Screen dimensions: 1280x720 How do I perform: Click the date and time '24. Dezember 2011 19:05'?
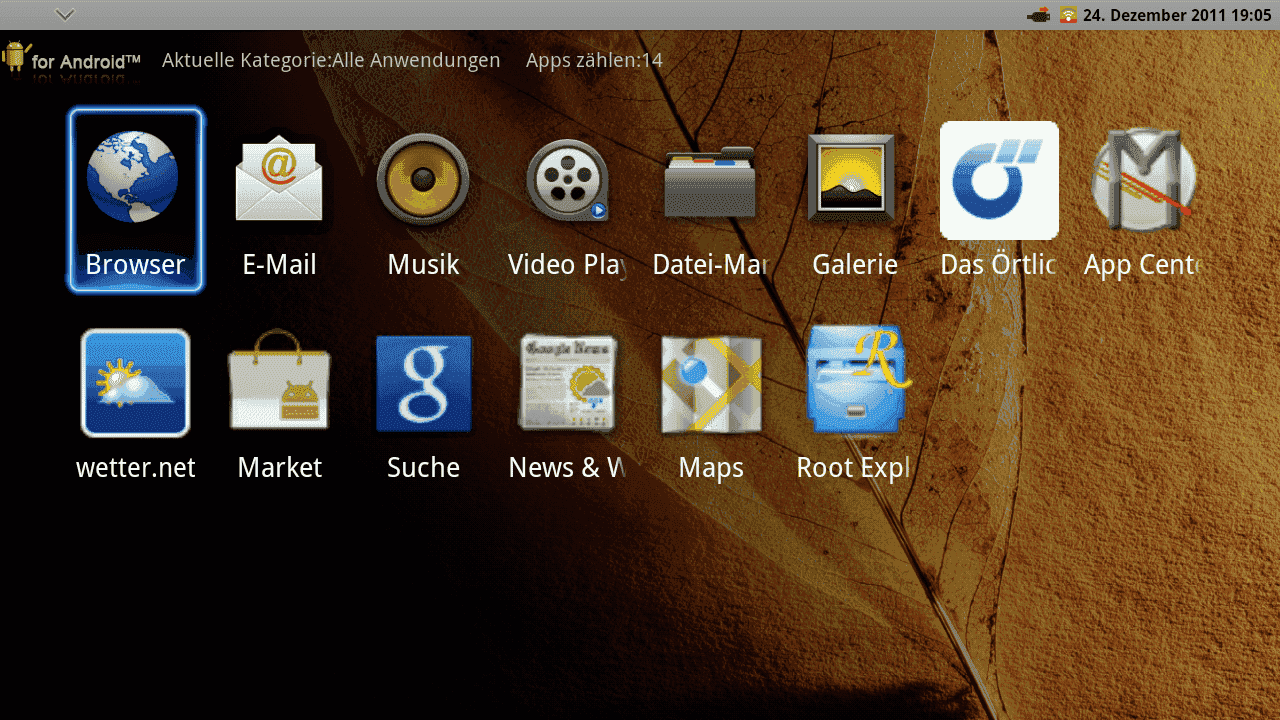click(1177, 15)
